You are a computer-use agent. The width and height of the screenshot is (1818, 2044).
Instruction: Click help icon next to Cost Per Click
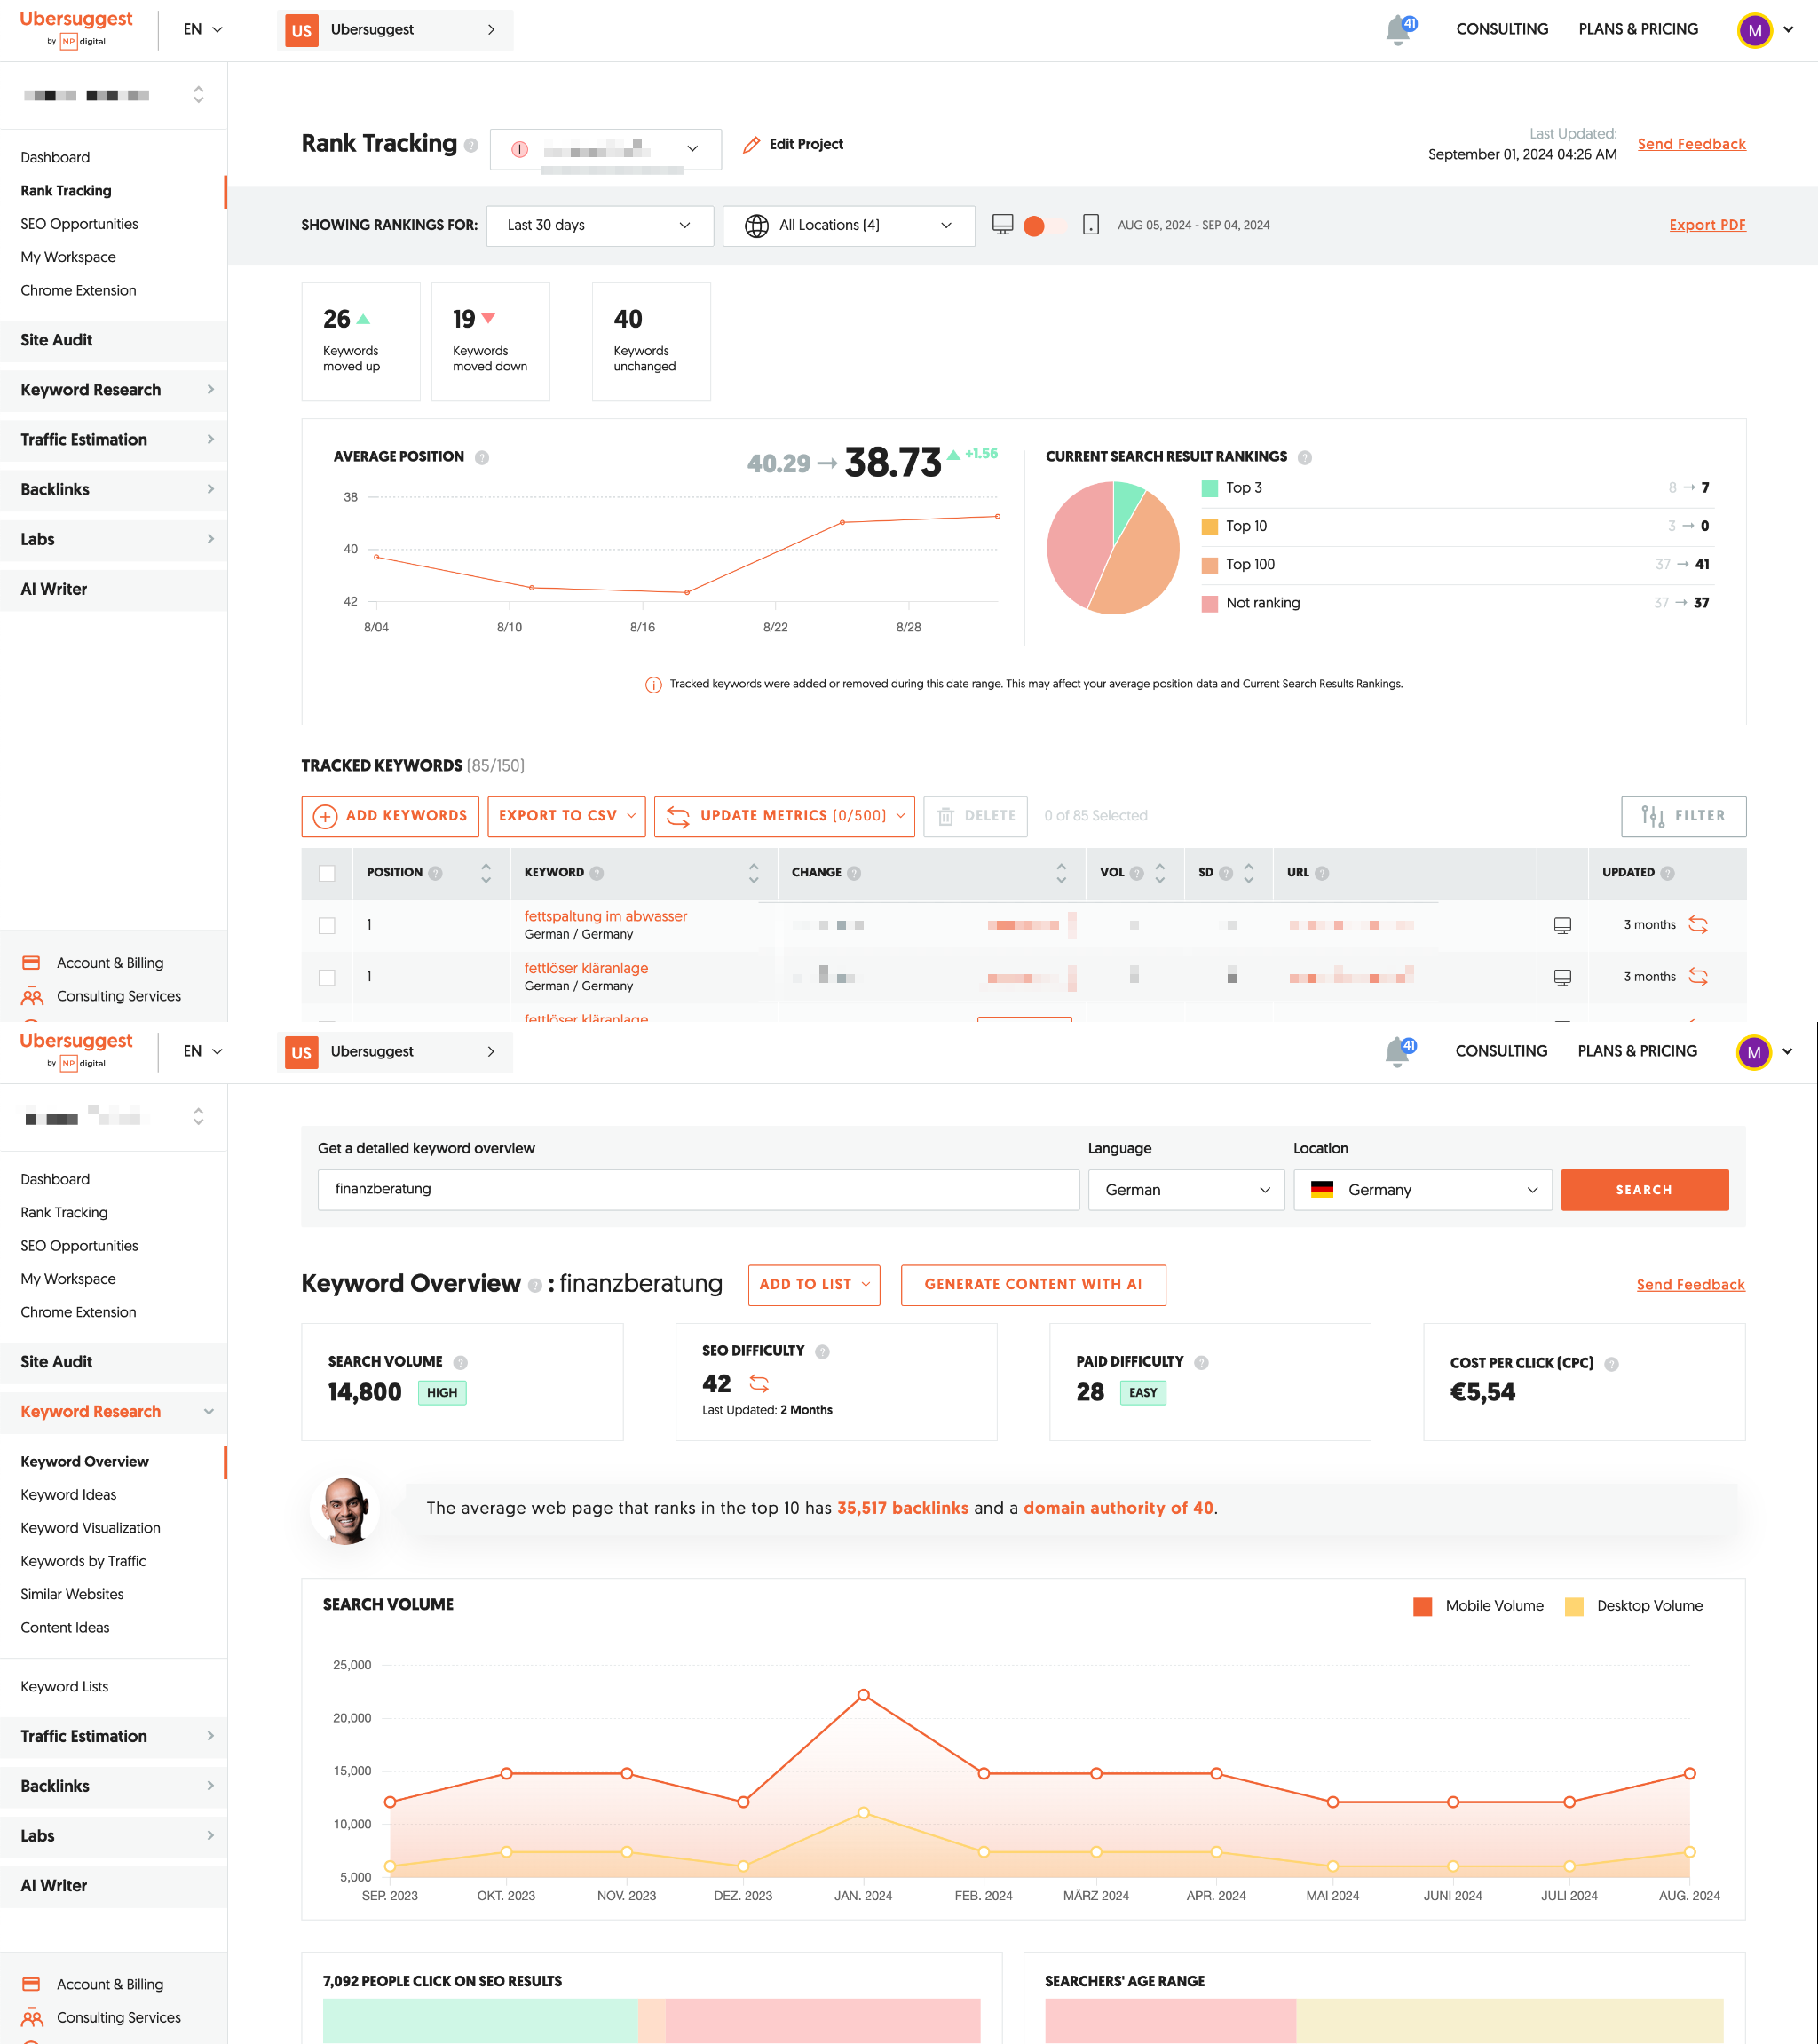(1611, 1363)
